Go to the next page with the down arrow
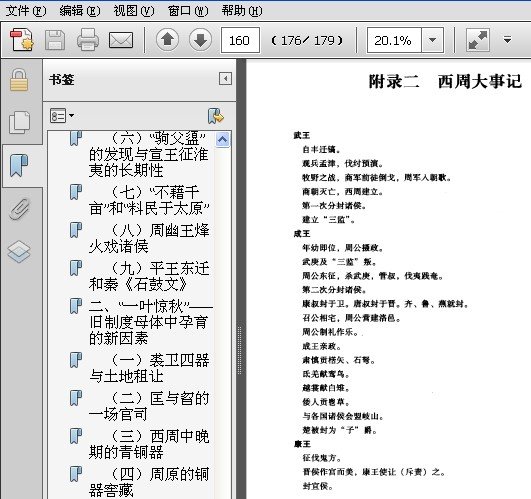Screen dimensions: 531x499 point(200,40)
